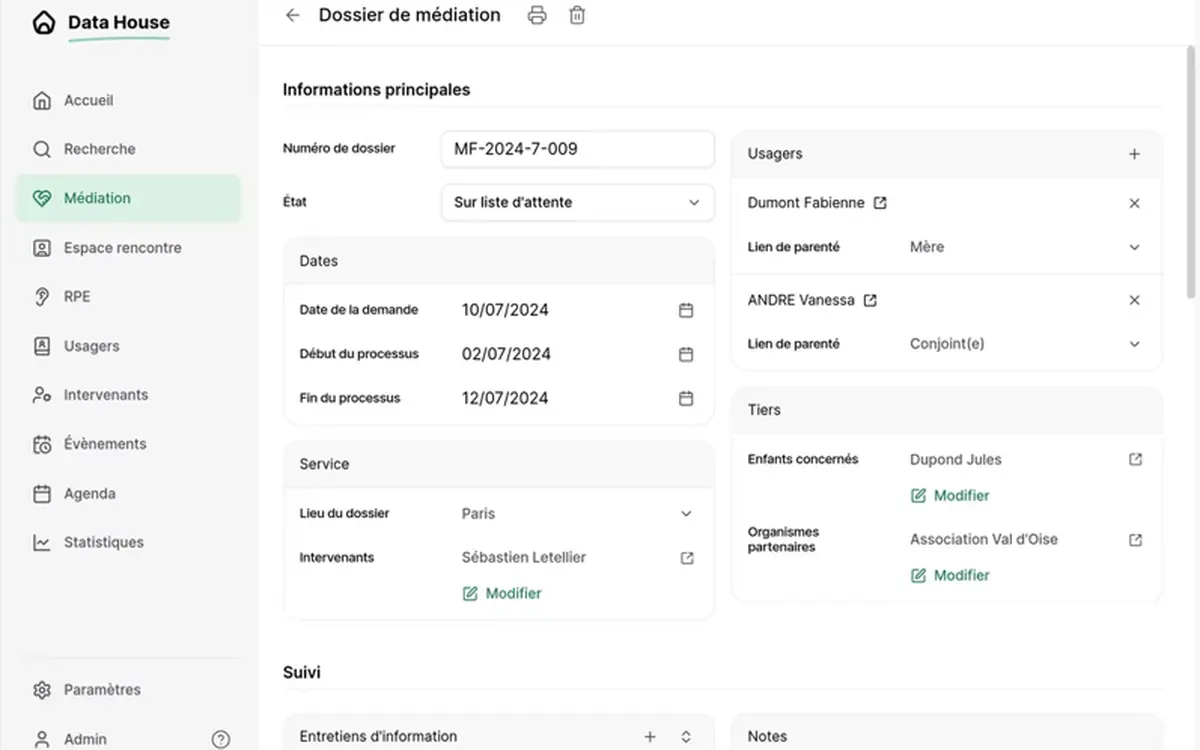Open Intervenants in the sidebar
Viewport: 1200px width, 750px height.
click(x=128, y=395)
